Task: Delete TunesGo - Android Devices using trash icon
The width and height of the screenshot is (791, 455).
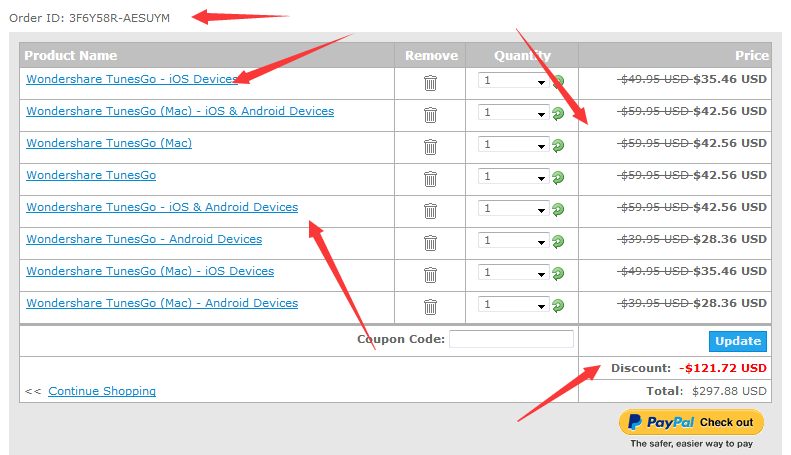Action: click(430, 243)
